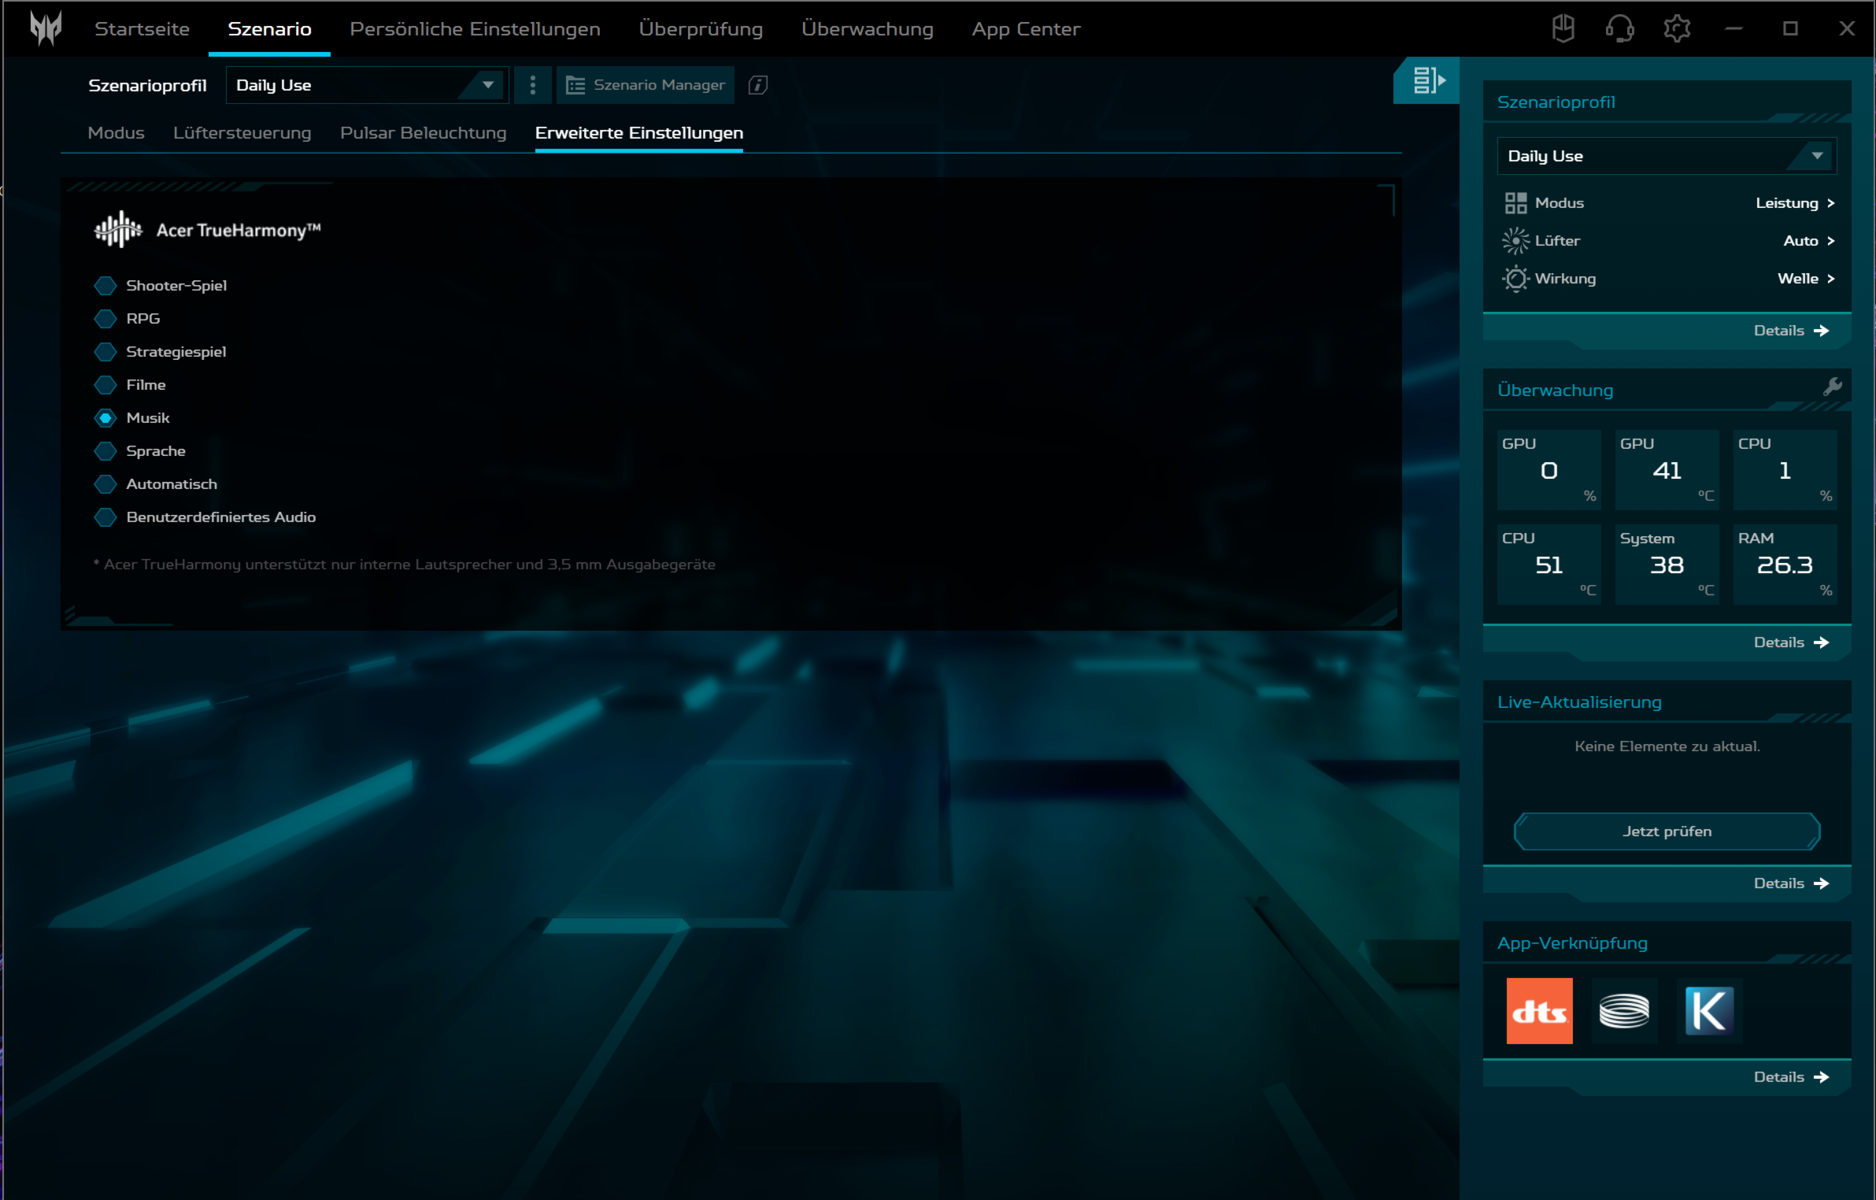1876x1200 pixels.
Task: Open the Überwachung main menu tab
Action: [867, 29]
